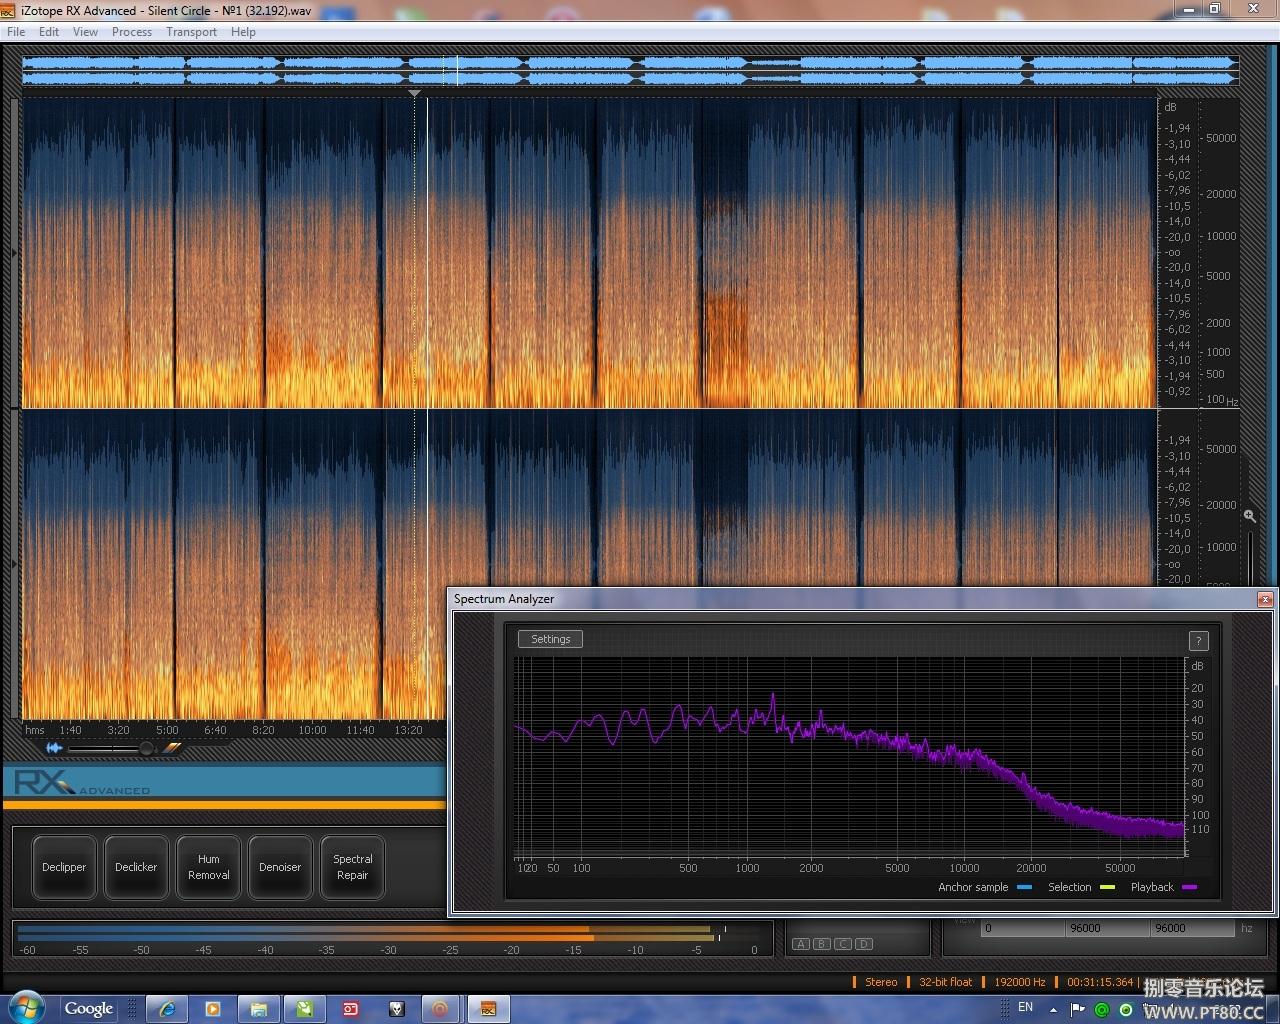Click the waveform view icon beside opacity slider

coord(54,747)
